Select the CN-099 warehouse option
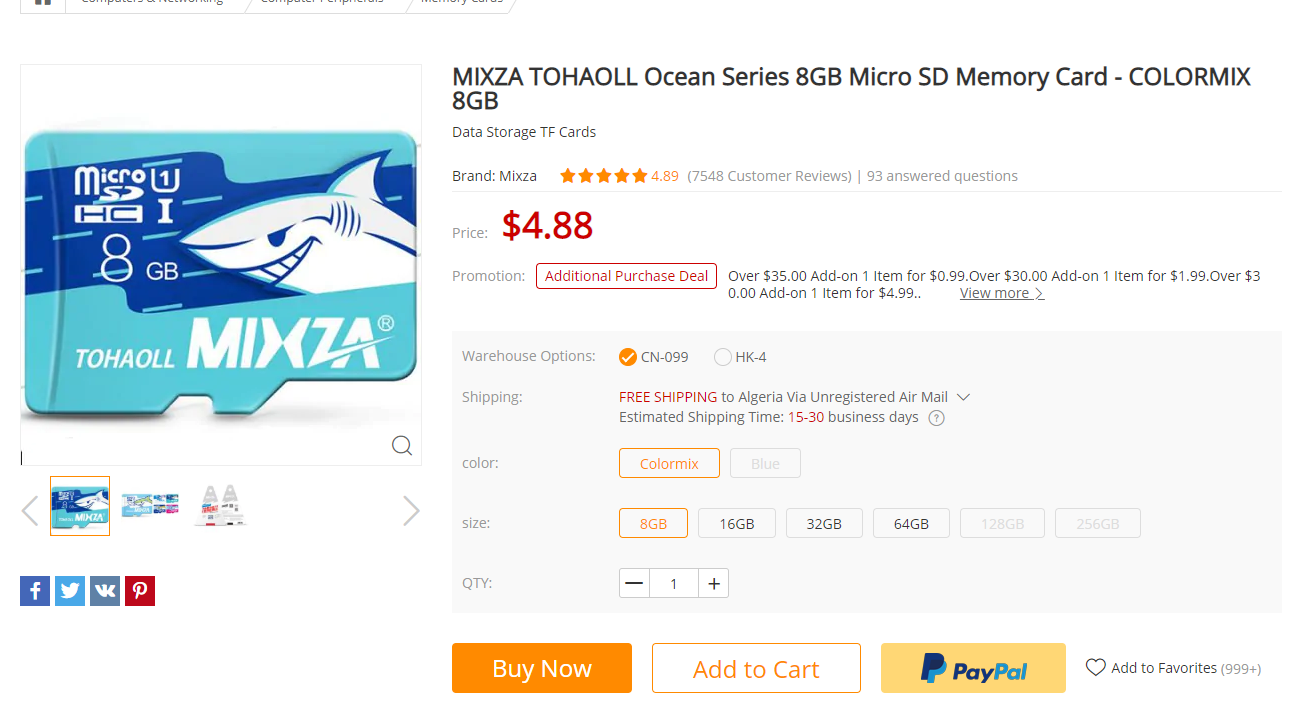The height and width of the screenshot is (716, 1294). pos(628,357)
